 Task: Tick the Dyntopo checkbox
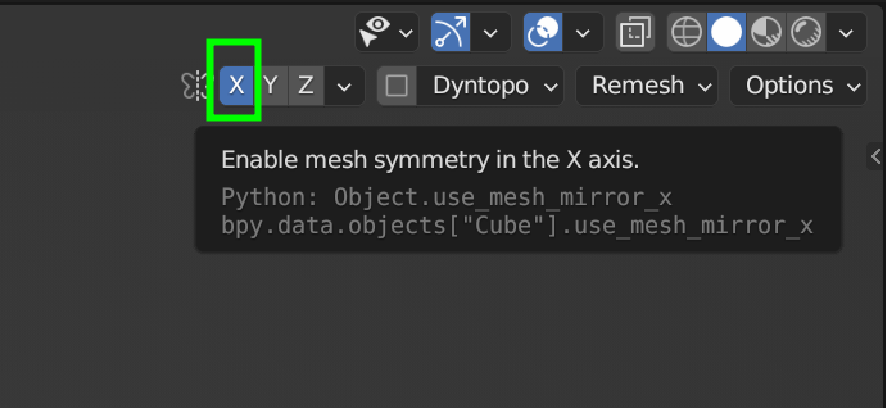coord(397,85)
